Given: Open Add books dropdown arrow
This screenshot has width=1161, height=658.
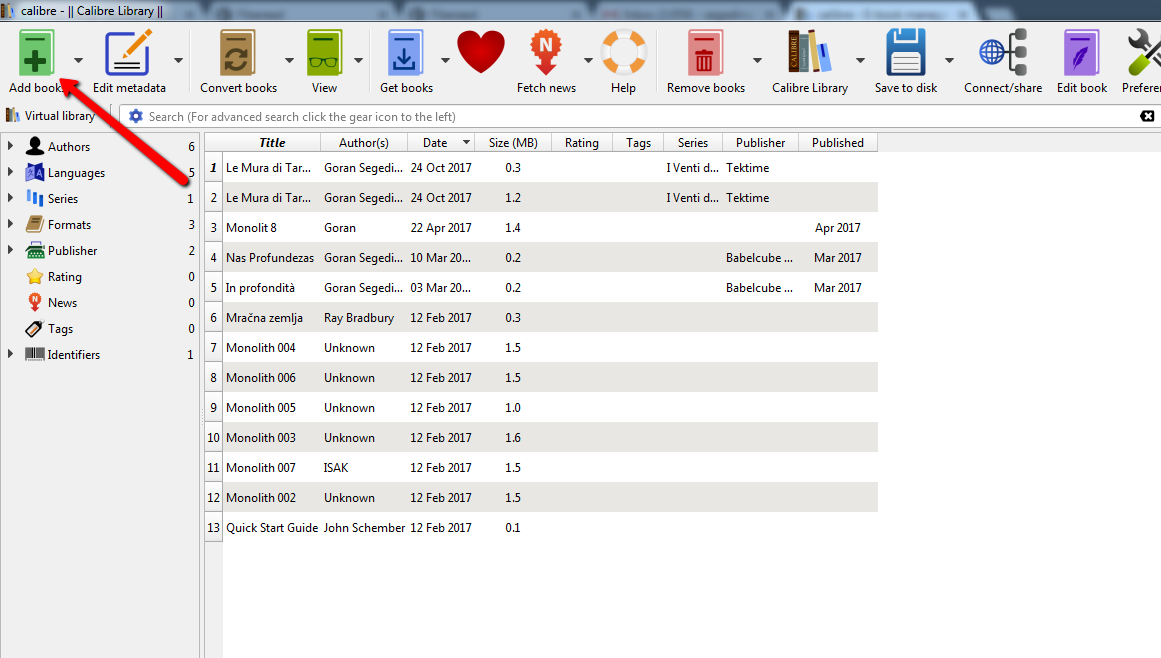Looking at the screenshot, I should (78, 60).
